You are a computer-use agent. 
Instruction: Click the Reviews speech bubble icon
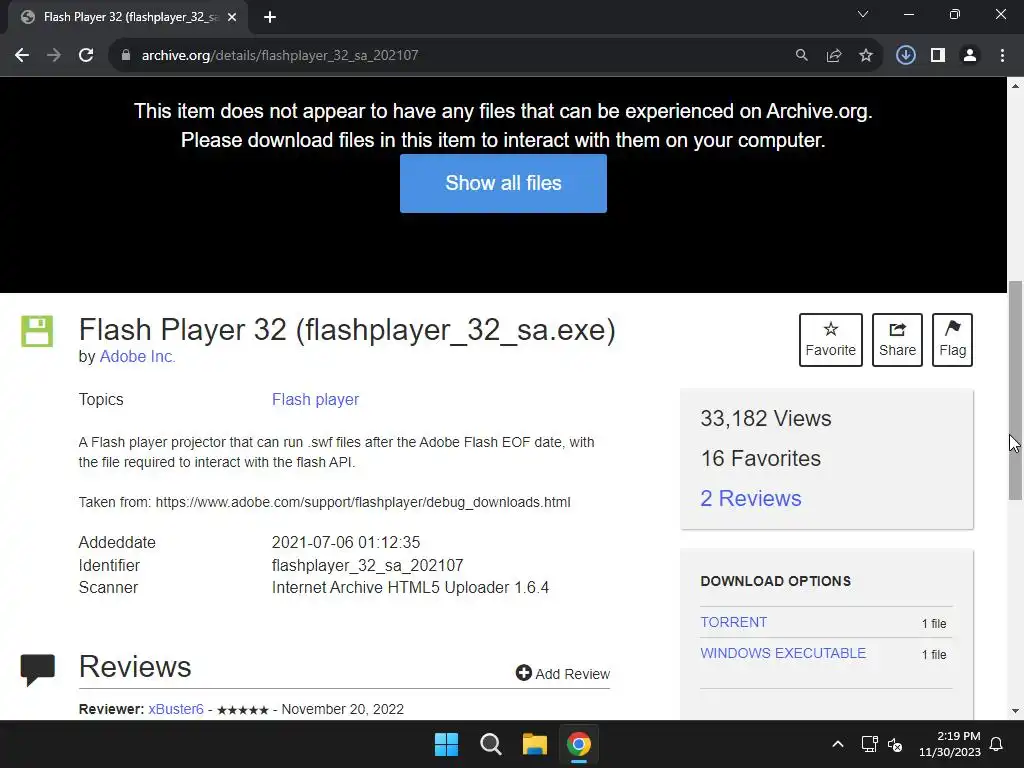coord(38,669)
